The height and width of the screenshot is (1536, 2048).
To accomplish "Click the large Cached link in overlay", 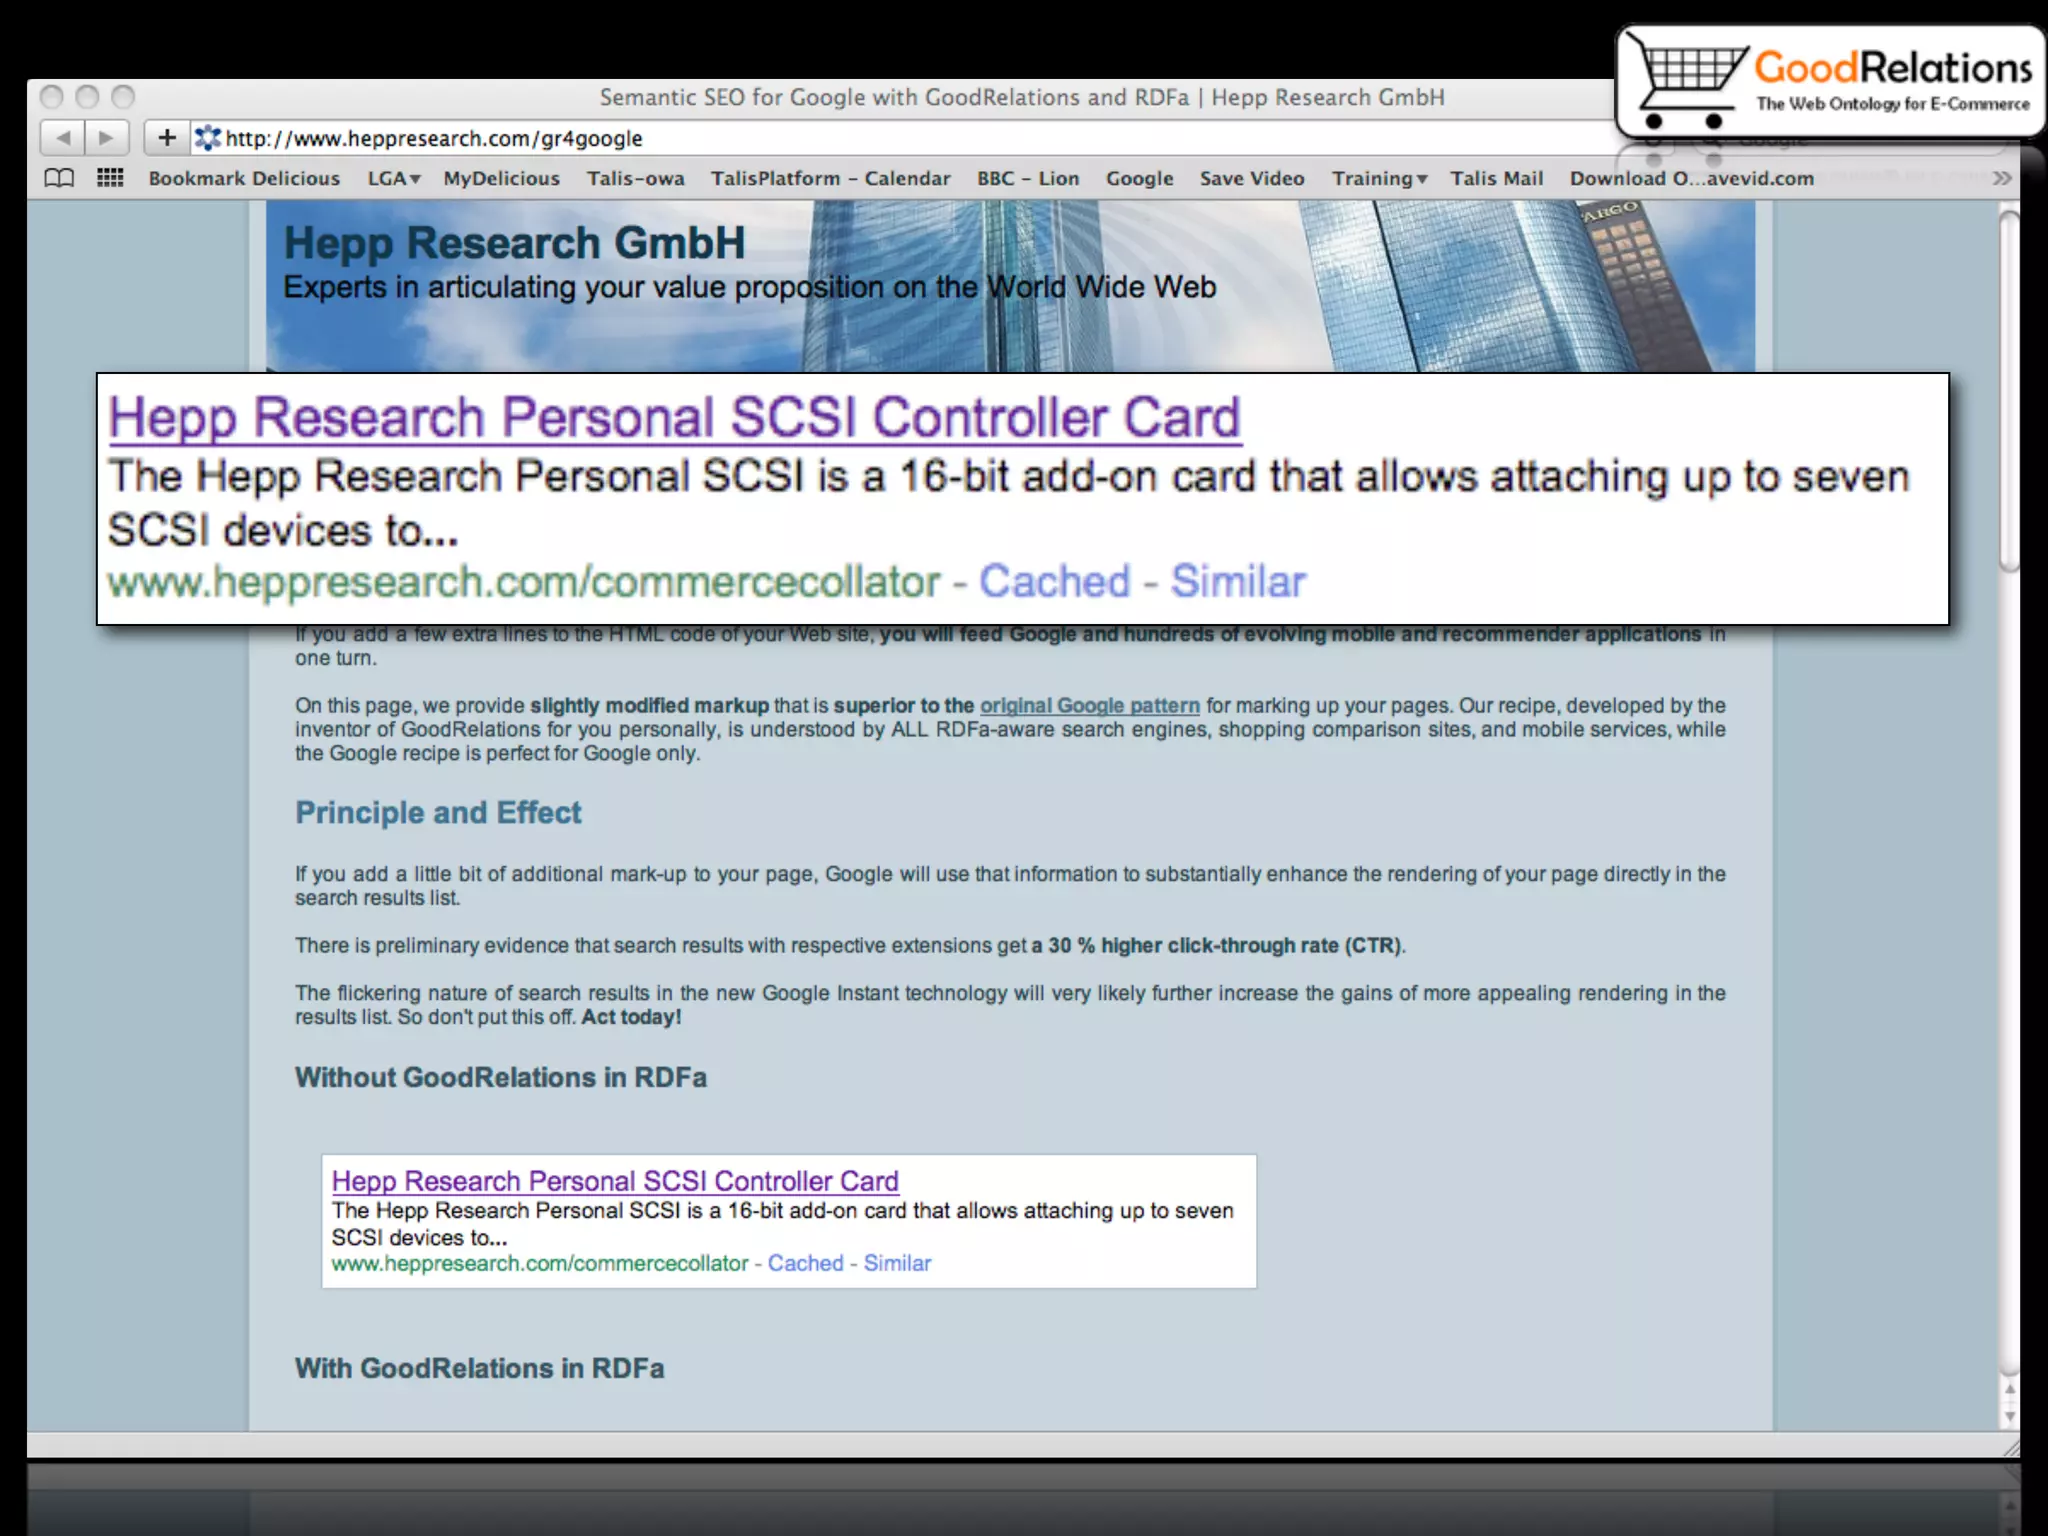I will [x=1054, y=581].
